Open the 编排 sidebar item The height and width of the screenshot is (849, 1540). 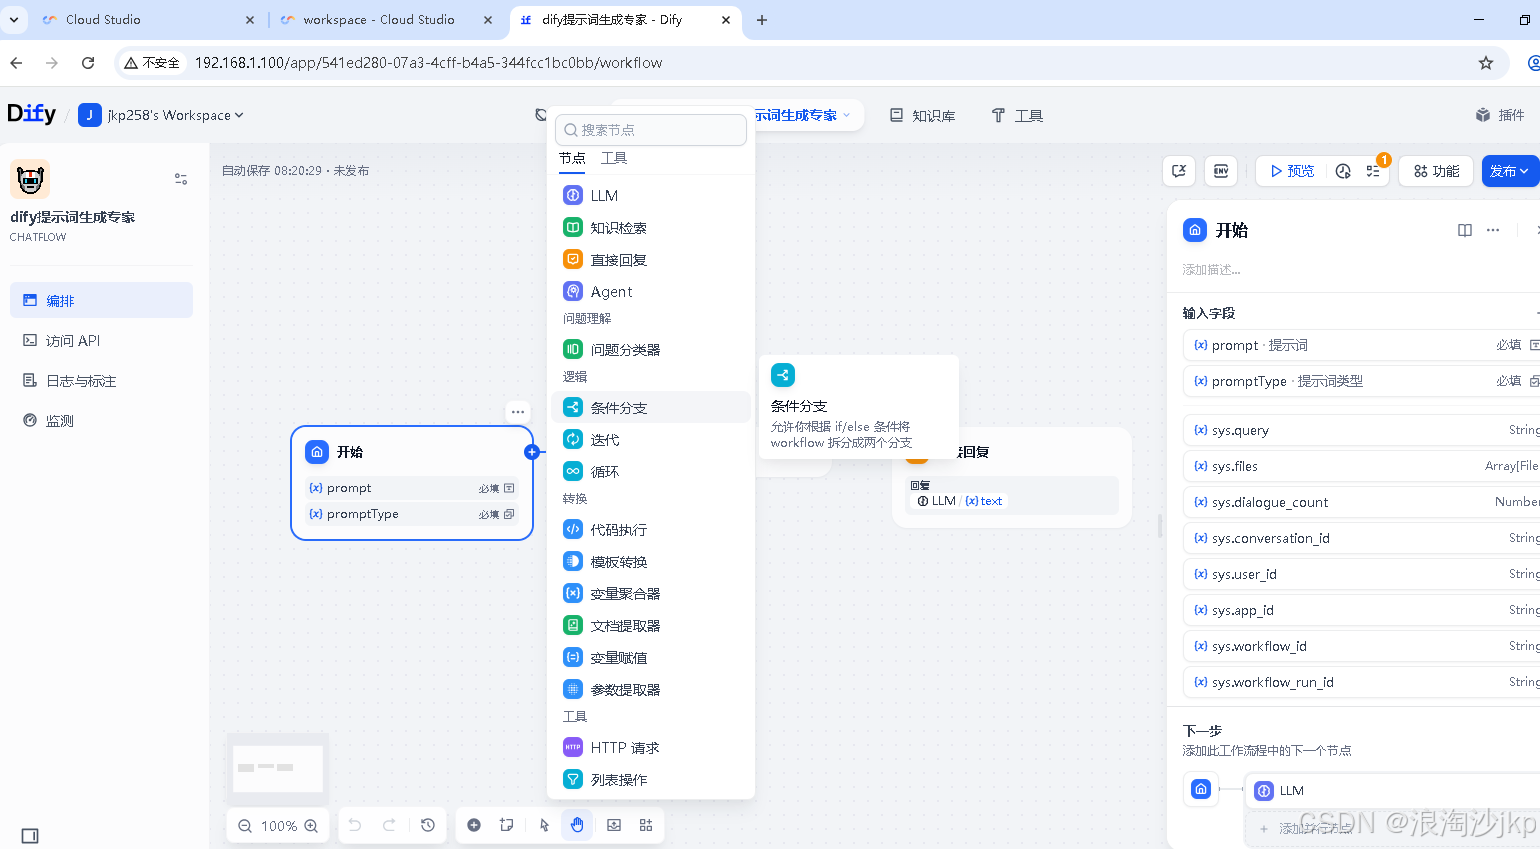101,300
